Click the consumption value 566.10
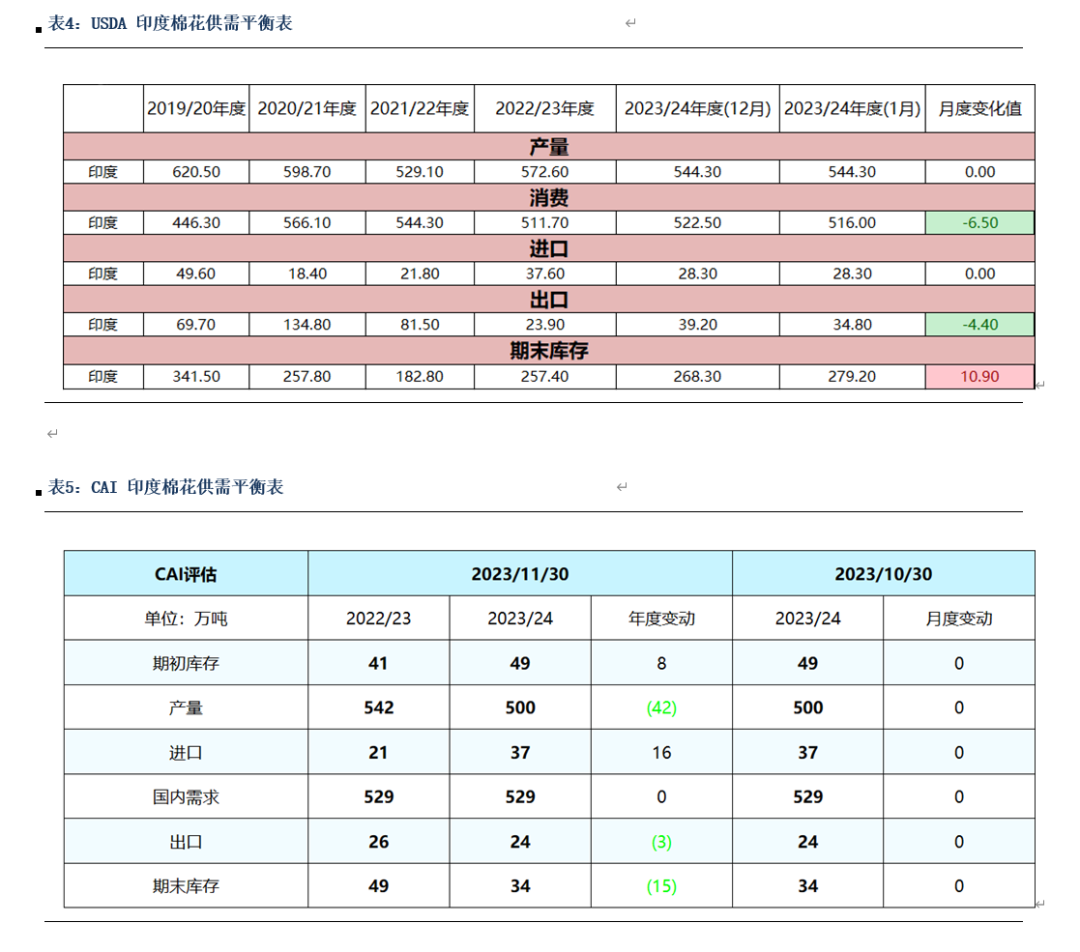1080x952 pixels. pyautogui.click(x=307, y=223)
